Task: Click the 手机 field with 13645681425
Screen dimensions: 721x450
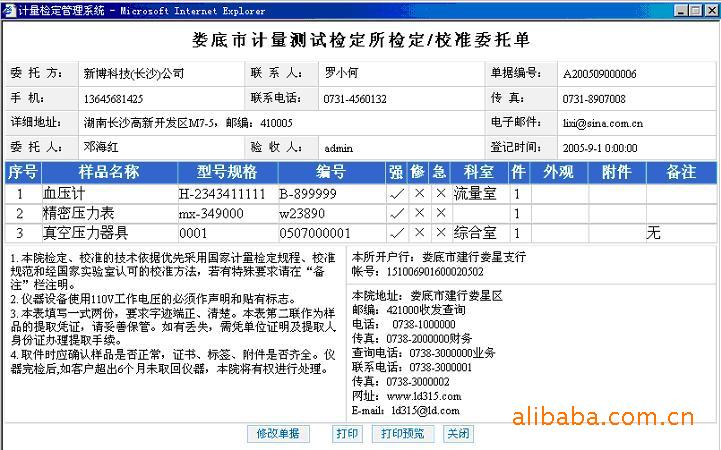Action: [x=158, y=99]
